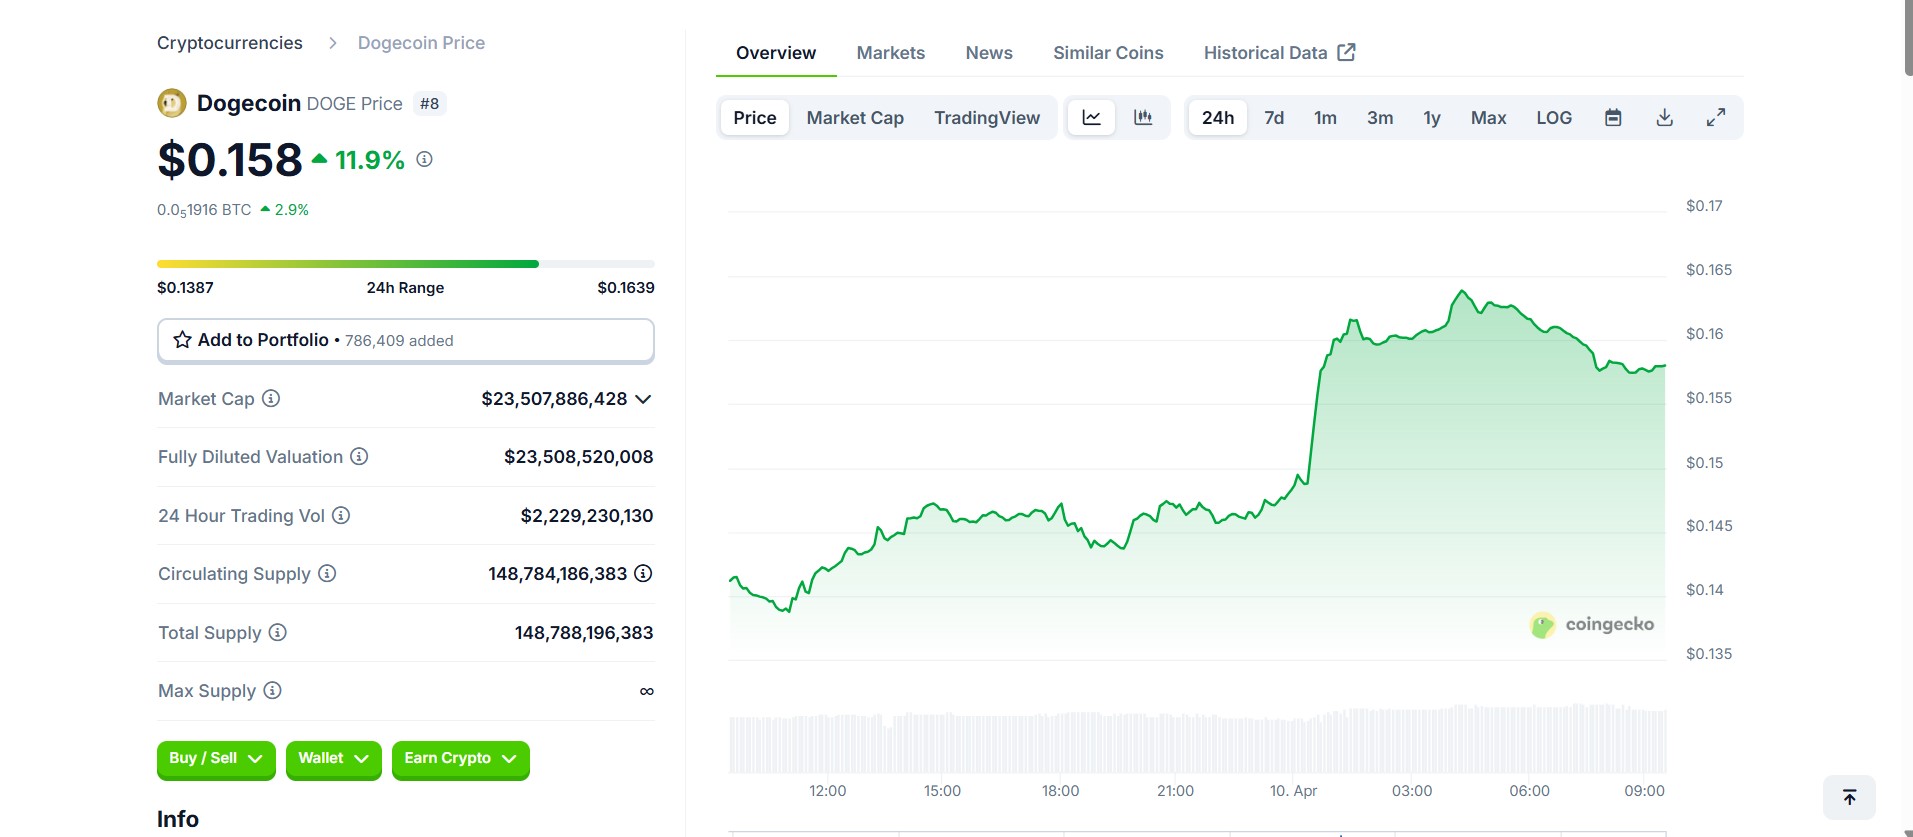Open the Buy / Sell dropdown
1913x837 pixels.
point(216,759)
